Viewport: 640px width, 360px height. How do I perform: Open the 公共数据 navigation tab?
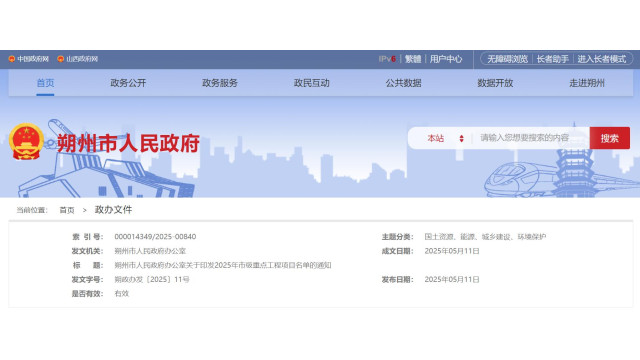click(404, 83)
